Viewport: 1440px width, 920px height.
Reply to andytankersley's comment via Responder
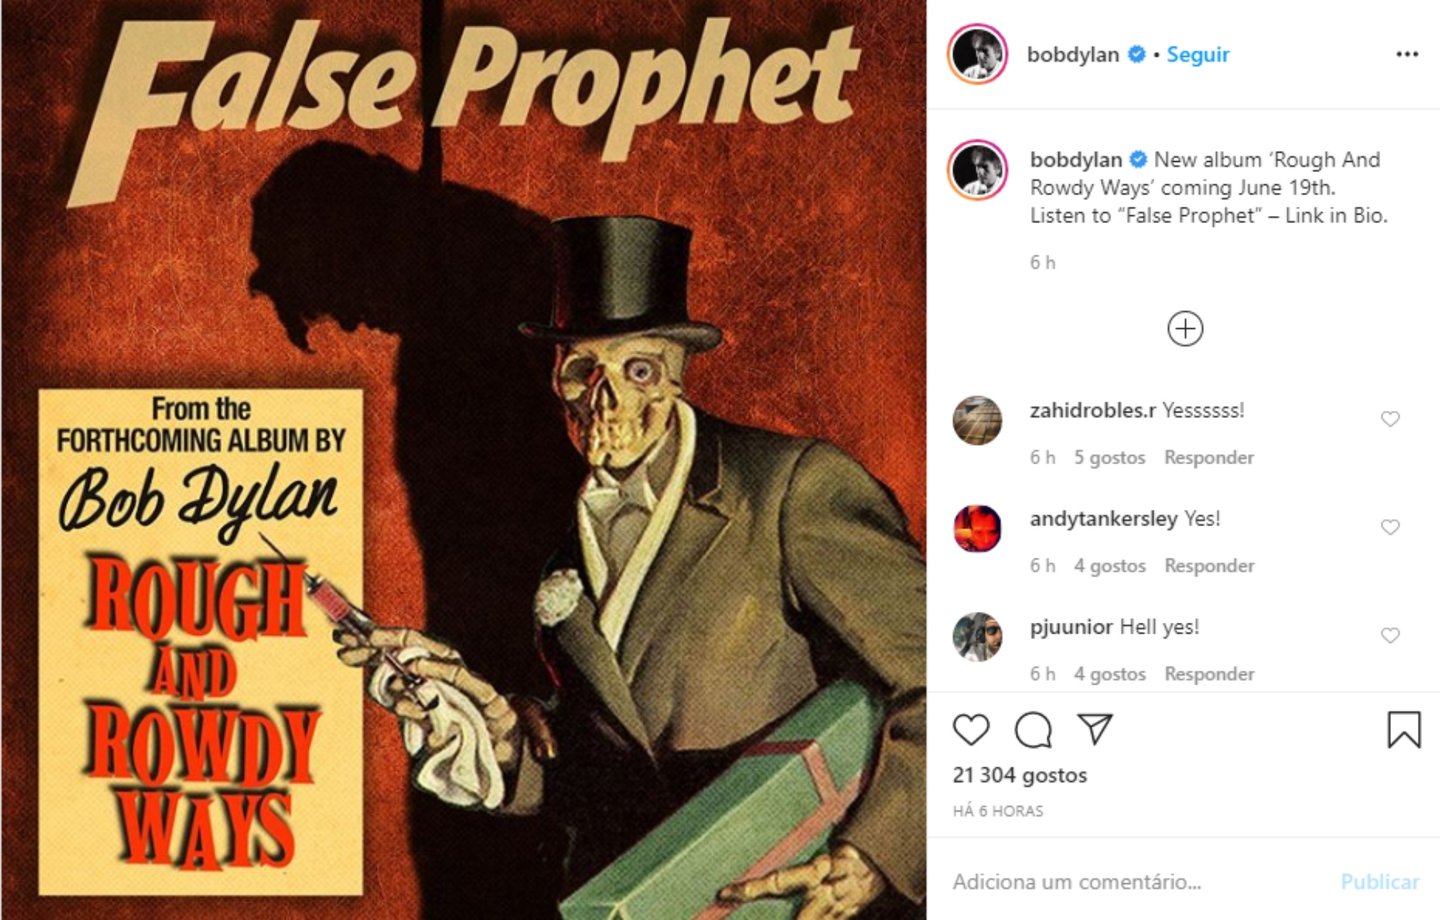[x=1209, y=565]
